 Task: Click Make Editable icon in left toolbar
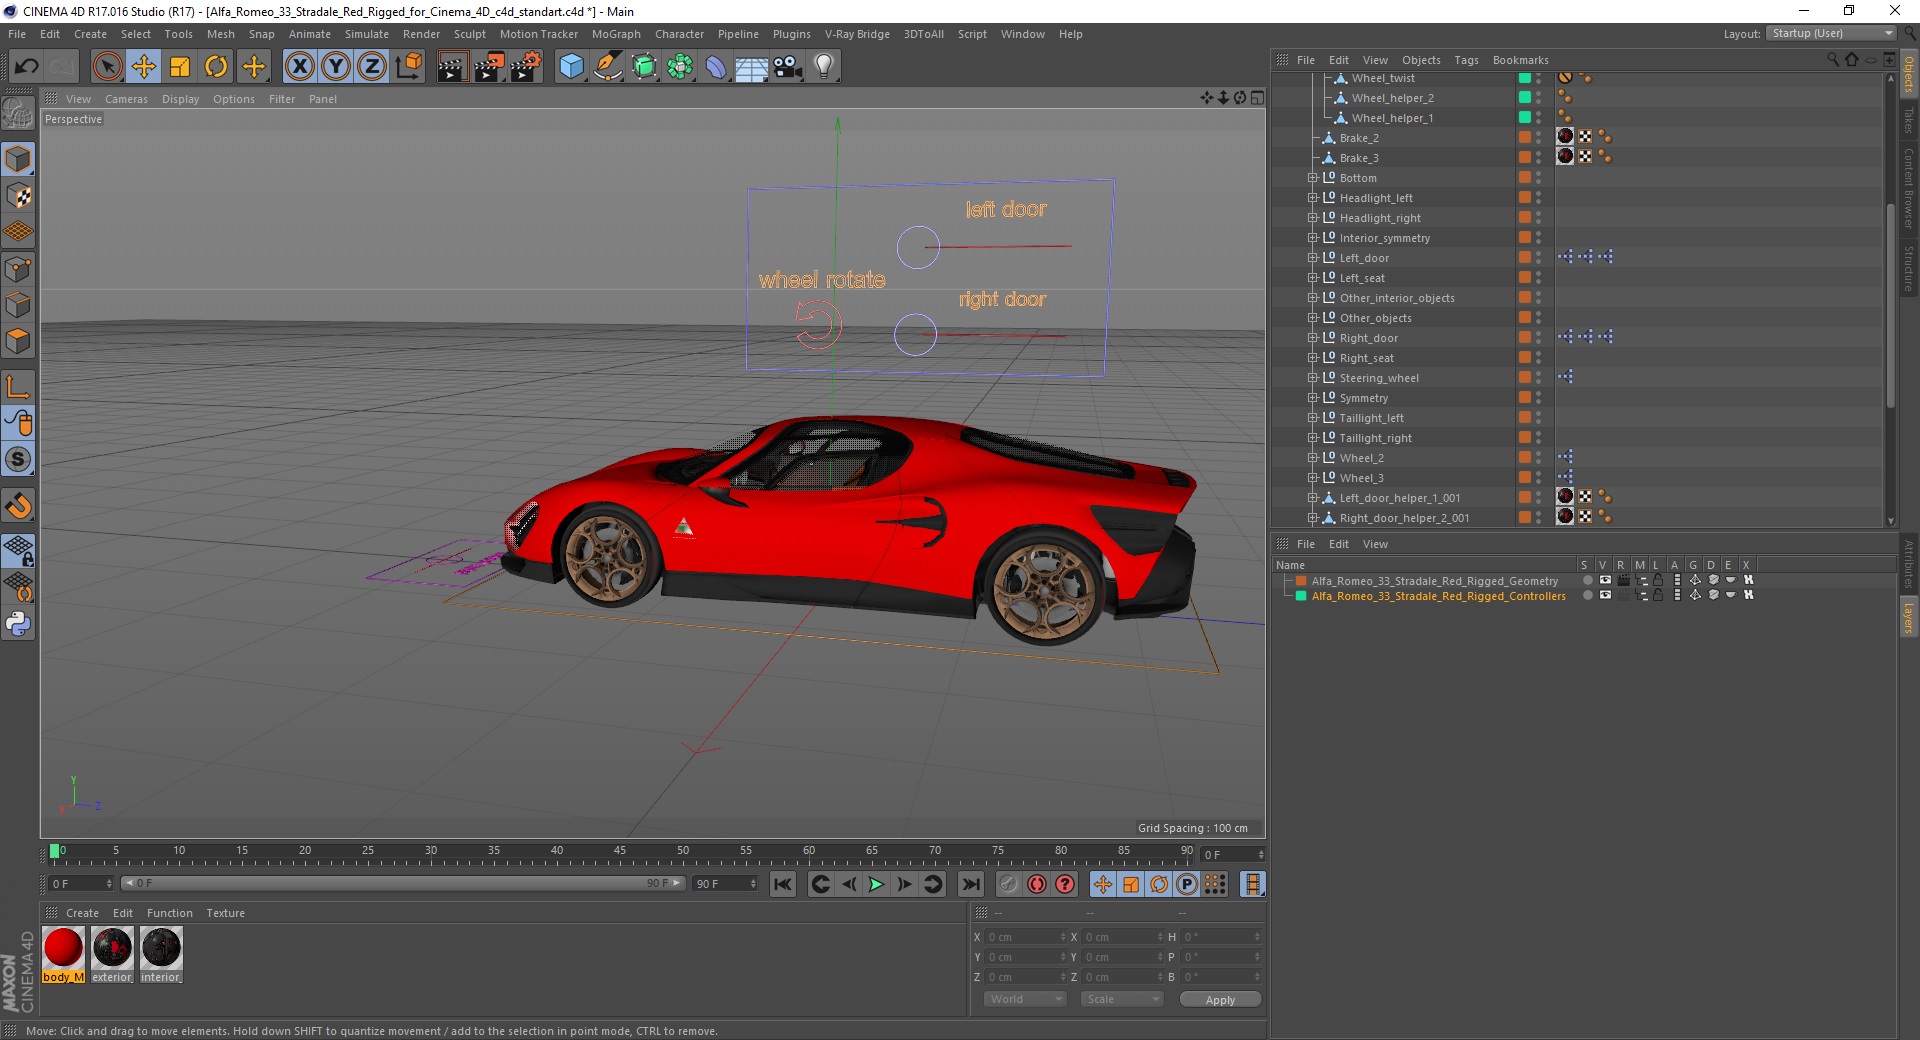click(18, 113)
